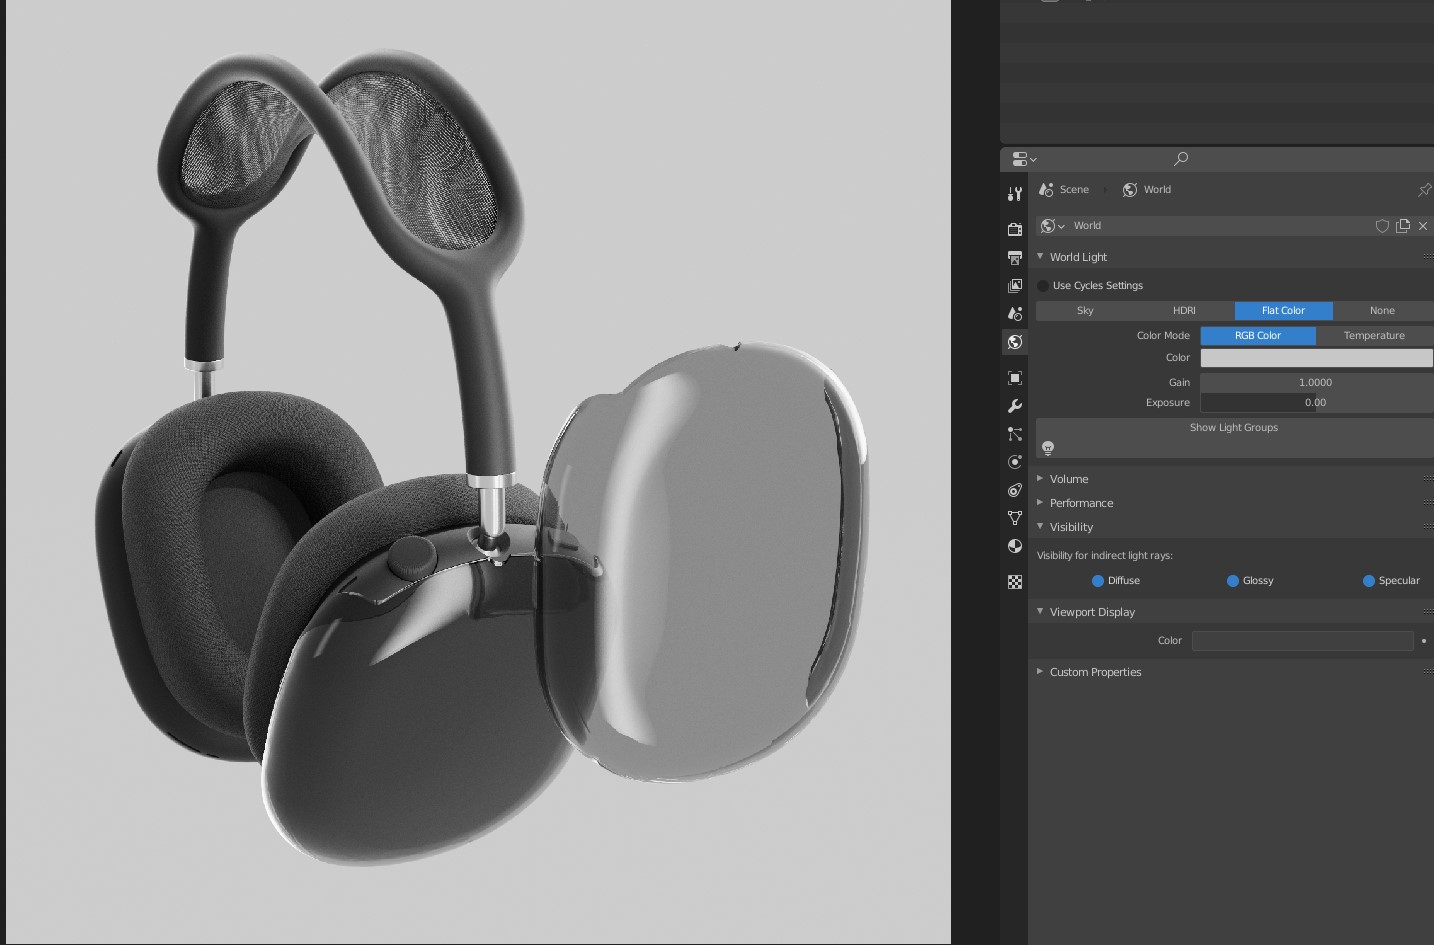Viewport: 1434px width, 945px height.
Task: Toggle Diffuse visibility checkbox
Action: point(1098,581)
